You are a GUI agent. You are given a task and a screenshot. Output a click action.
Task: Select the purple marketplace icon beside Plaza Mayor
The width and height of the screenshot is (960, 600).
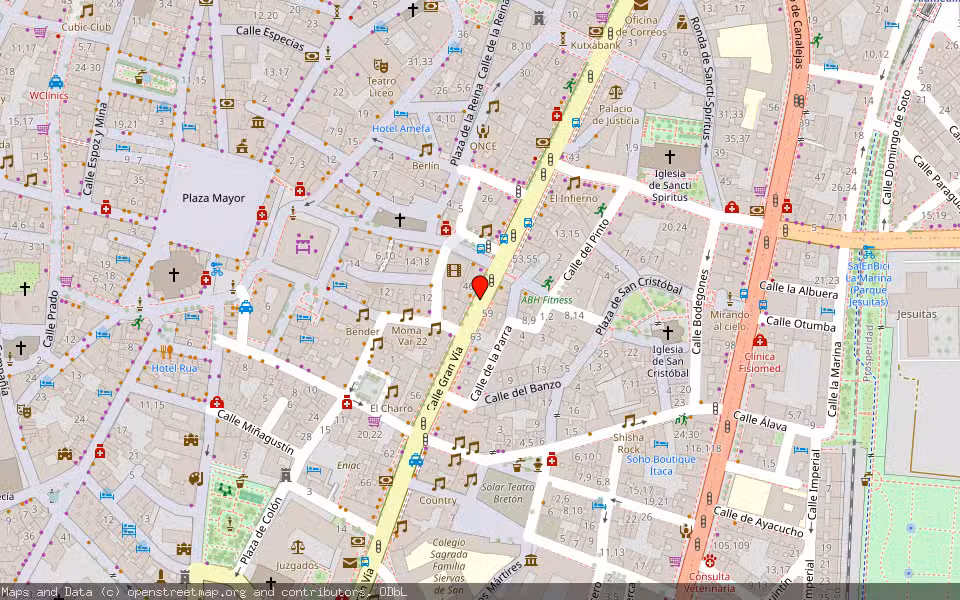[x=303, y=246]
